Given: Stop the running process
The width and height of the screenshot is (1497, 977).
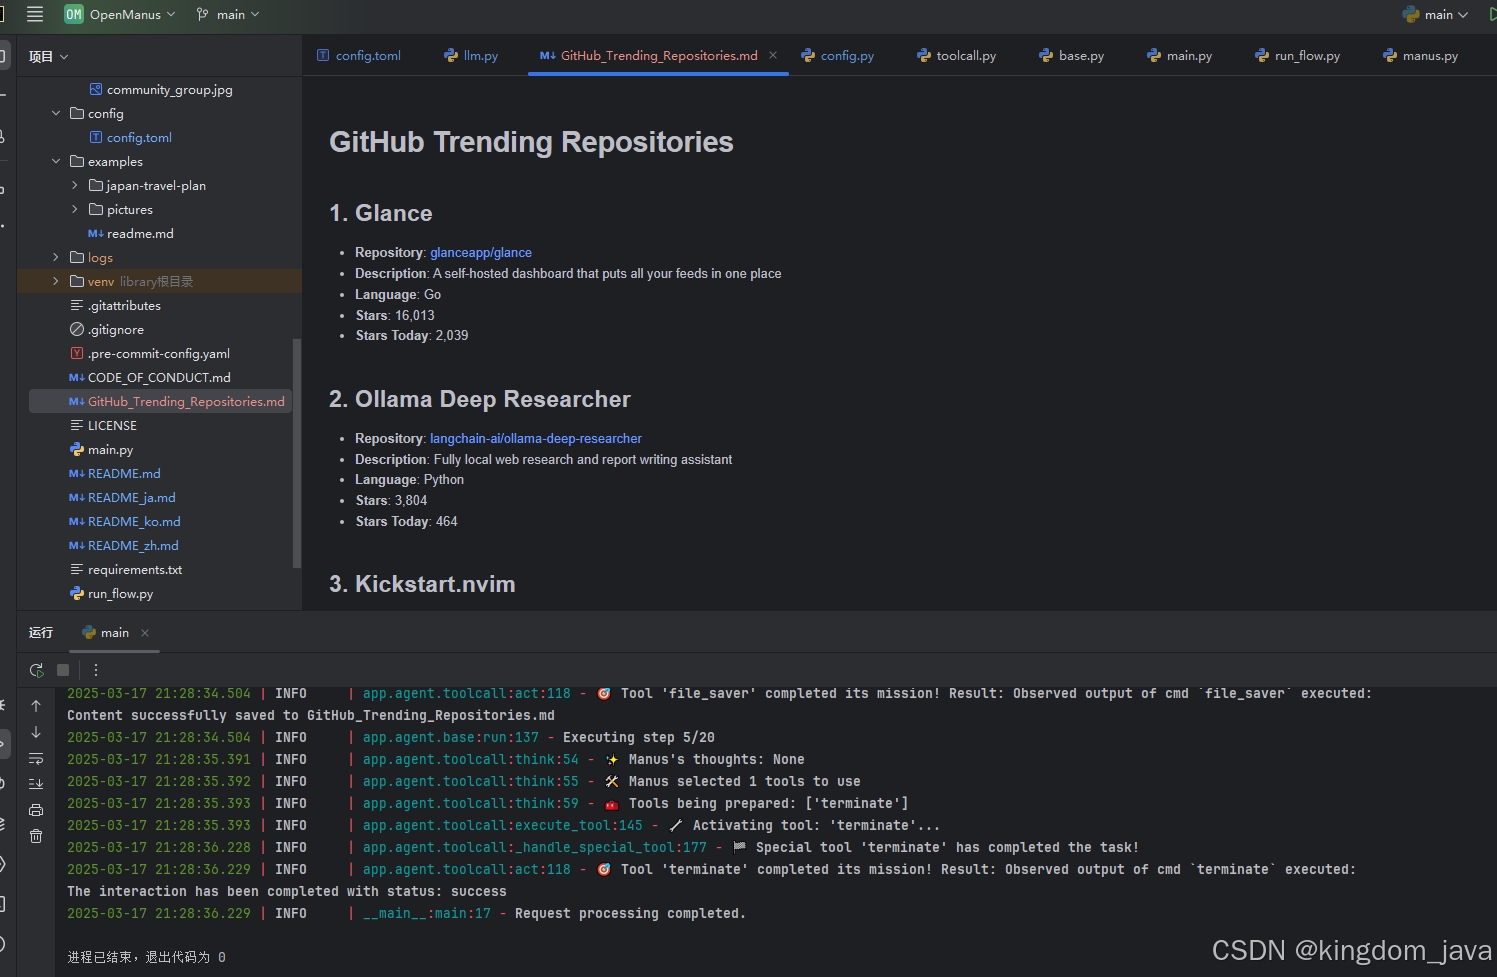Looking at the screenshot, I should point(63,670).
